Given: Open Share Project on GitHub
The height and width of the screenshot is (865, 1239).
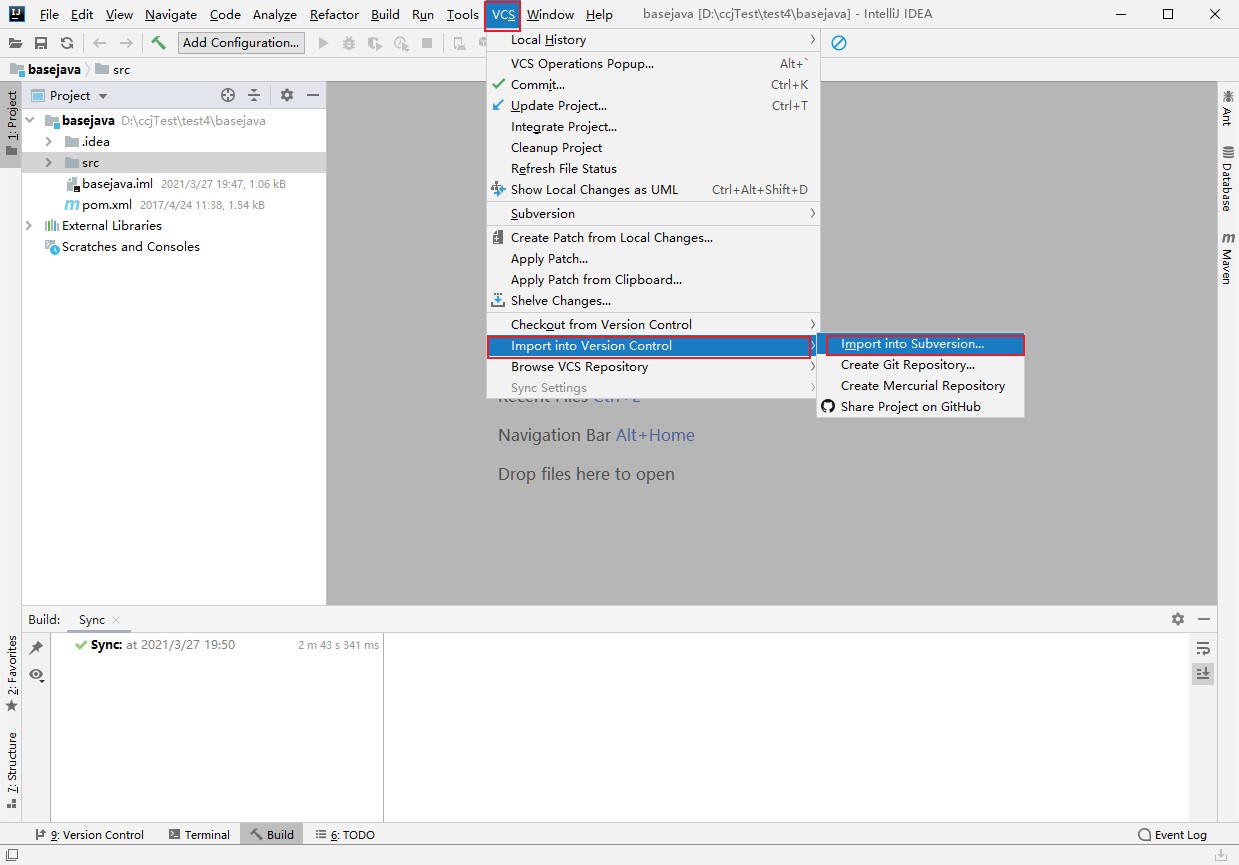Looking at the screenshot, I should pos(910,407).
